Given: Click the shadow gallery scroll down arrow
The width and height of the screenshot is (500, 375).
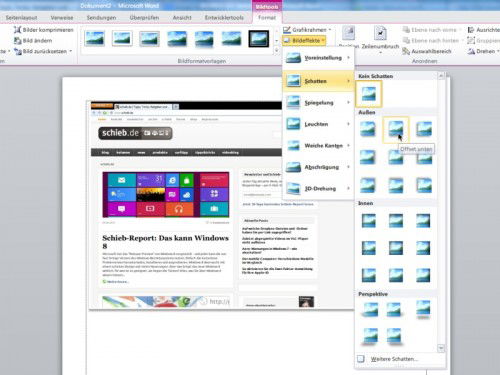Looking at the screenshot, I should [x=441, y=348].
